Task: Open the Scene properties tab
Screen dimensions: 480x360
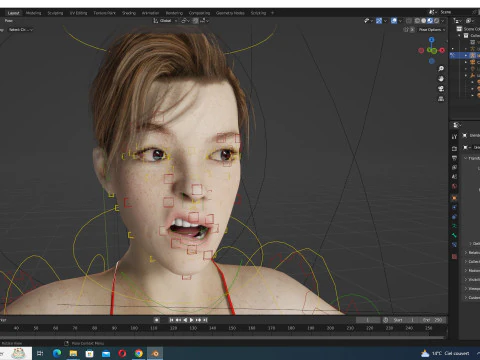Action: pos(454,177)
